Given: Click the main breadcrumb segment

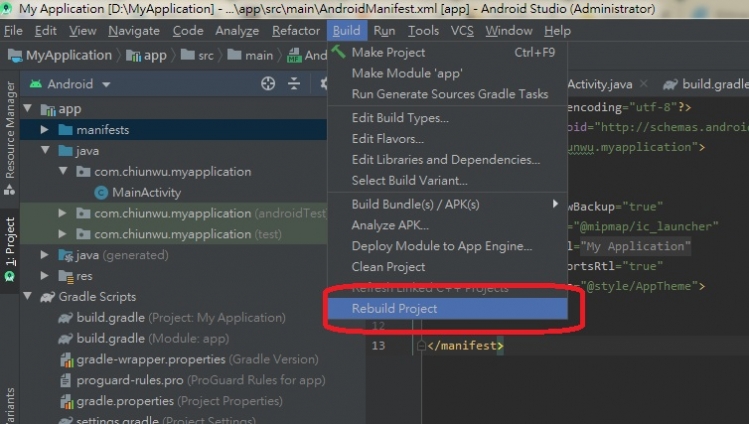Looking at the screenshot, I should tap(250, 55).
